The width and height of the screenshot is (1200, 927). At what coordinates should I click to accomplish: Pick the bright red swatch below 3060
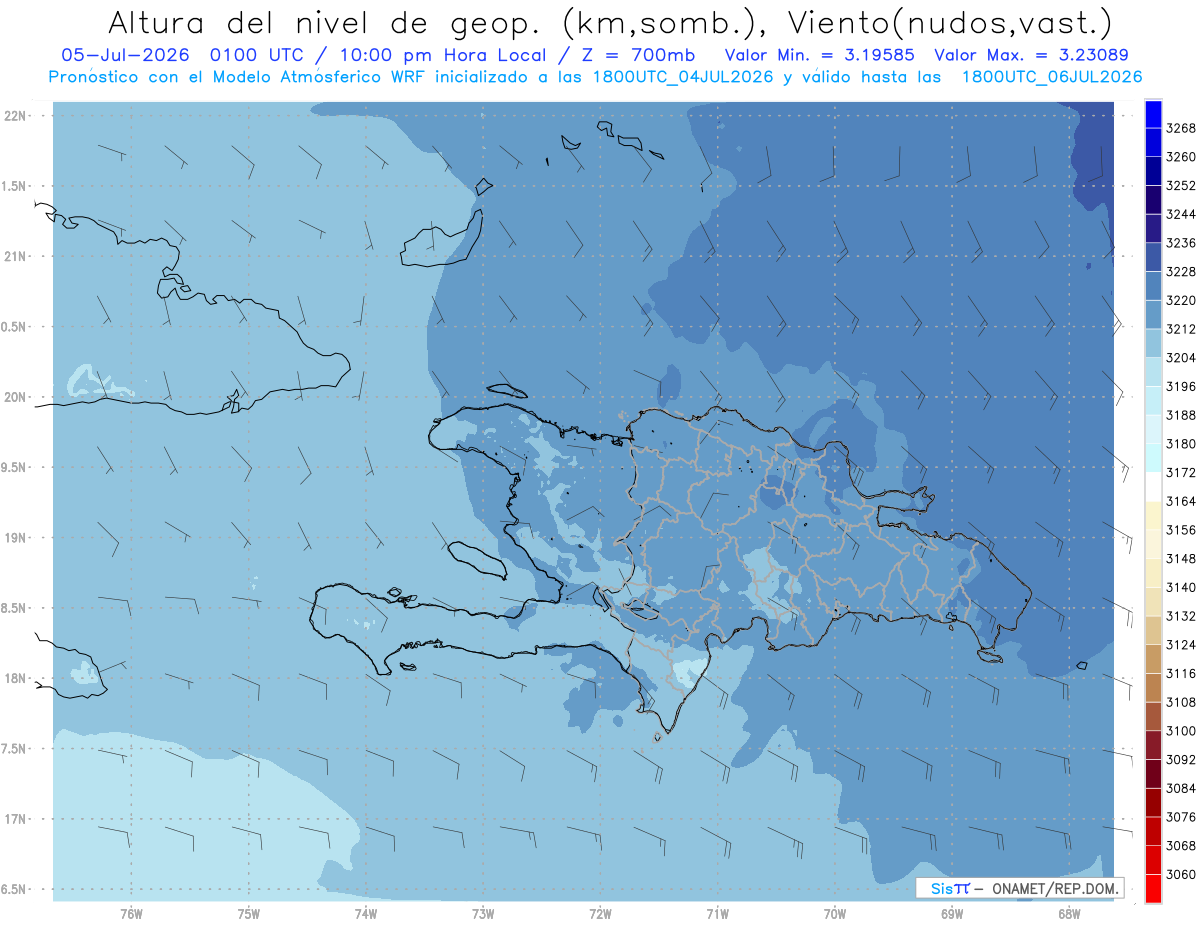1153,888
